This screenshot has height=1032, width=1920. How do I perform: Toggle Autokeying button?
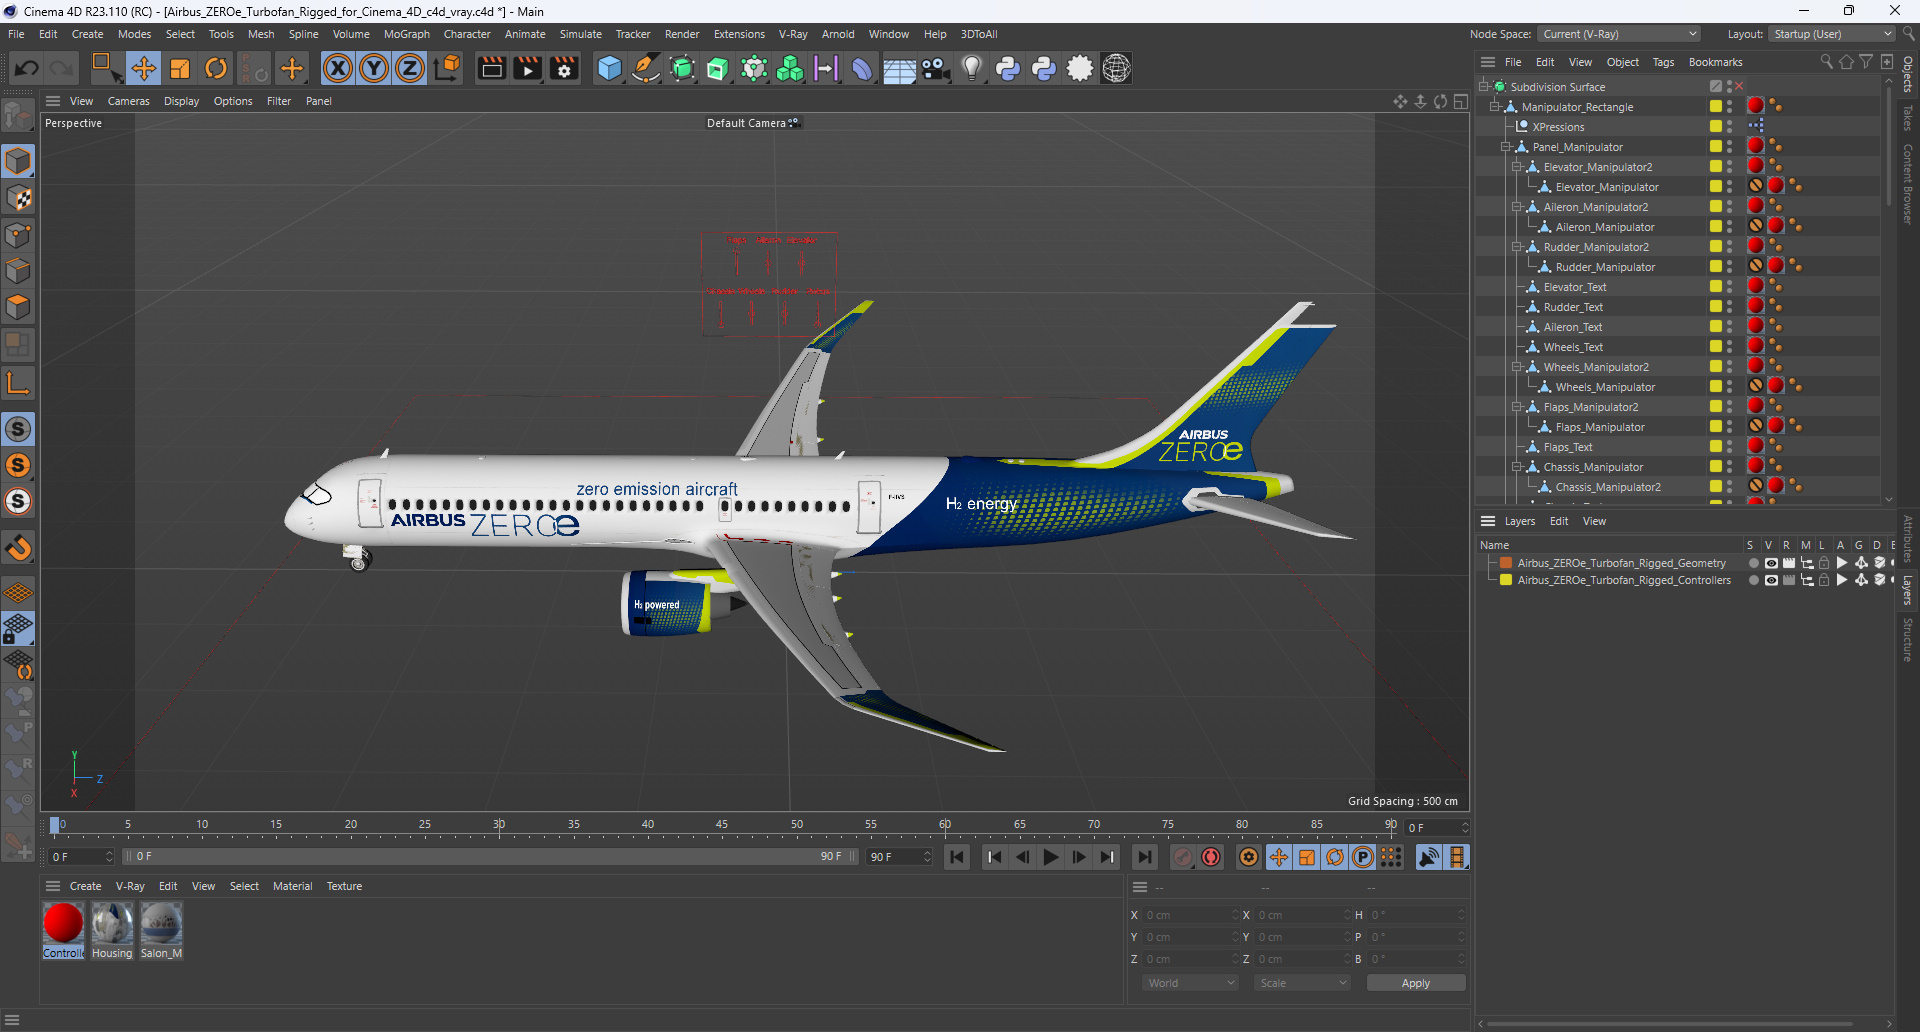pyautogui.click(x=1211, y=857)
